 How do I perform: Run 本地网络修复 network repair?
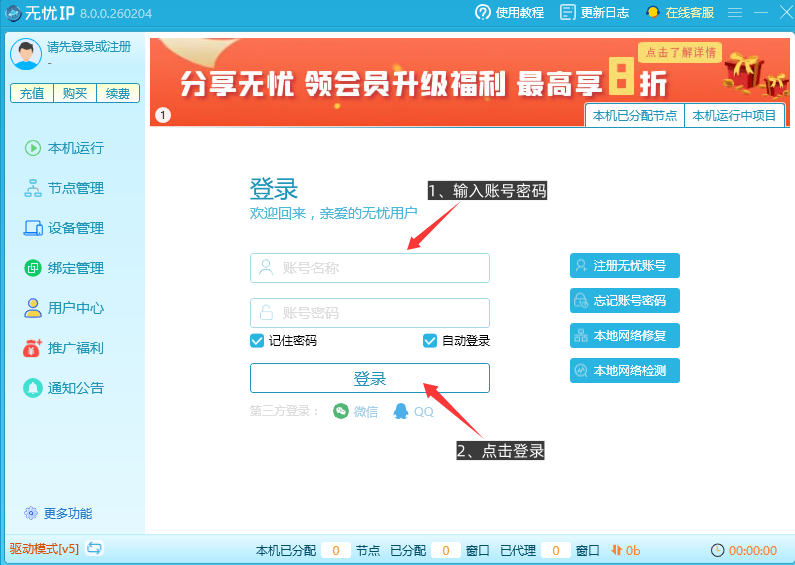tap(625, 336)
